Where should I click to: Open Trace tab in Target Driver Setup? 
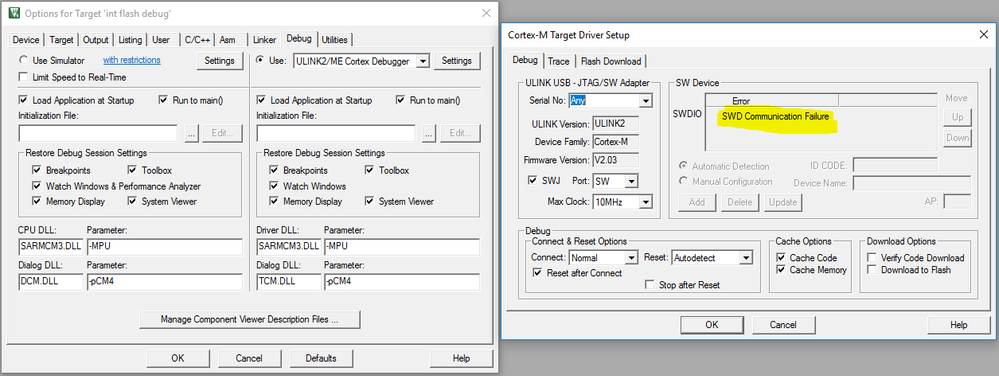558,61
